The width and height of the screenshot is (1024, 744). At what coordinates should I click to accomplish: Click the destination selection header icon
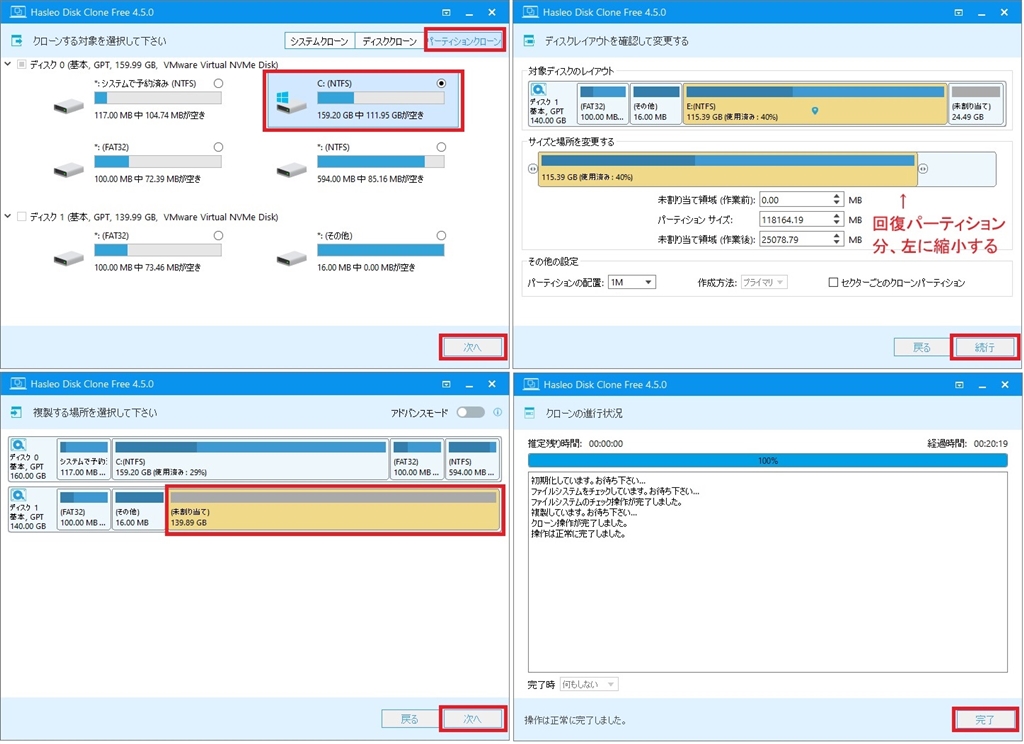(x=17, y=412)
